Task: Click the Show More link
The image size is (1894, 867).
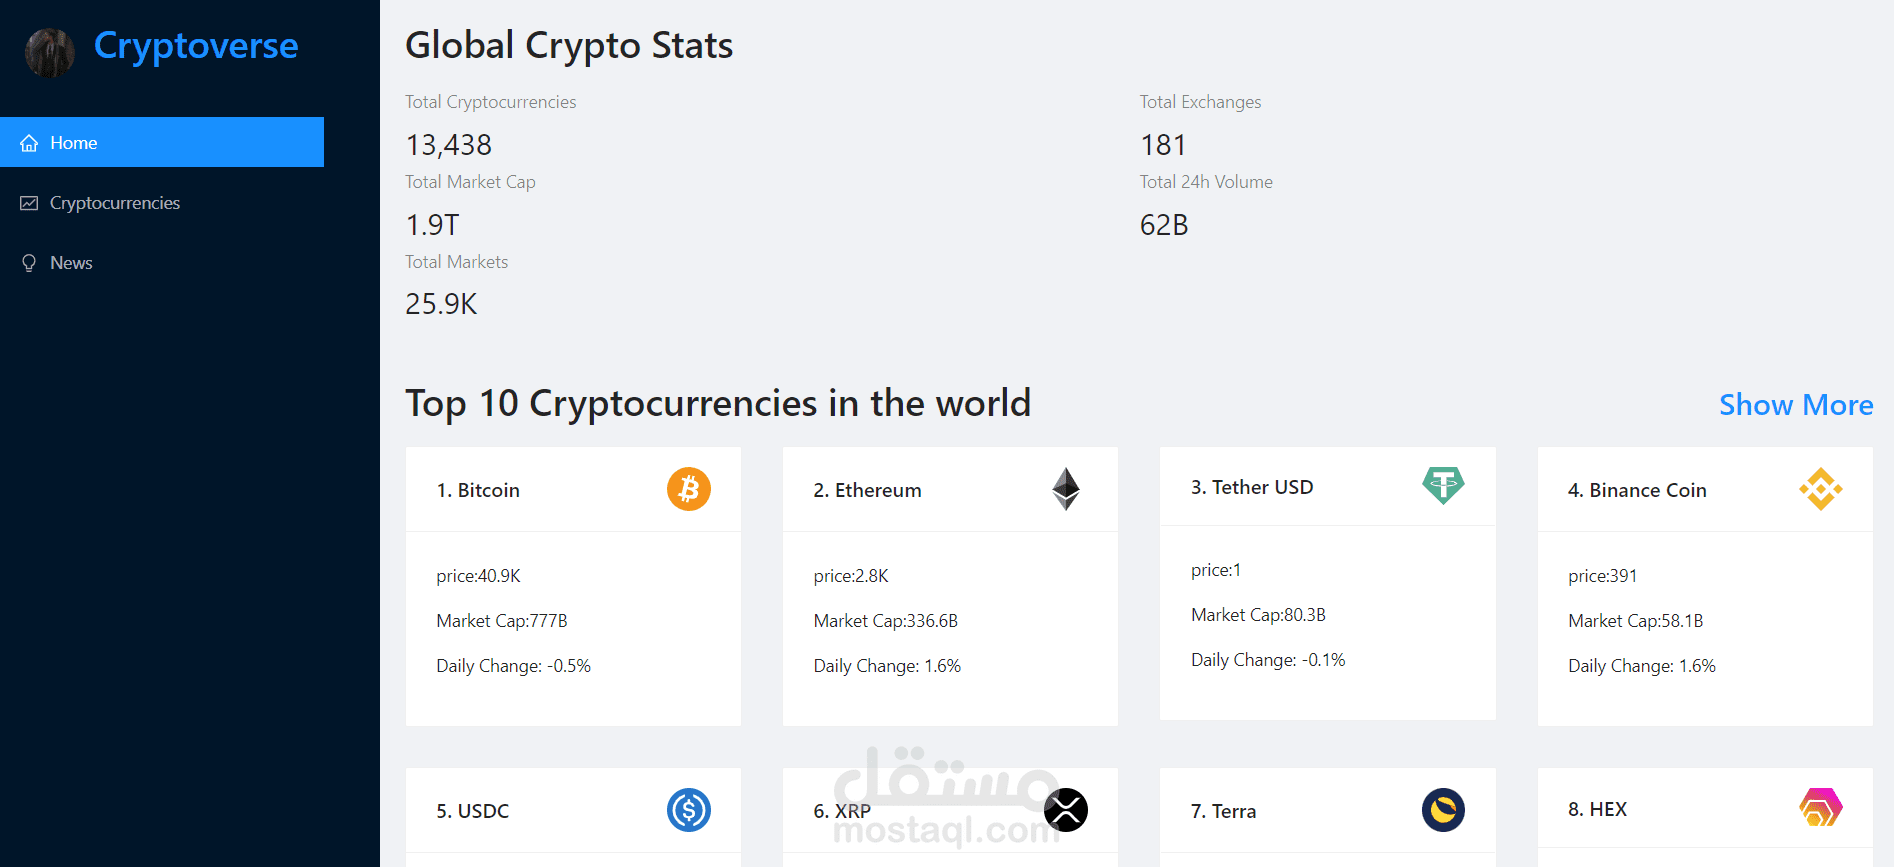Action: click(1795, 405)
